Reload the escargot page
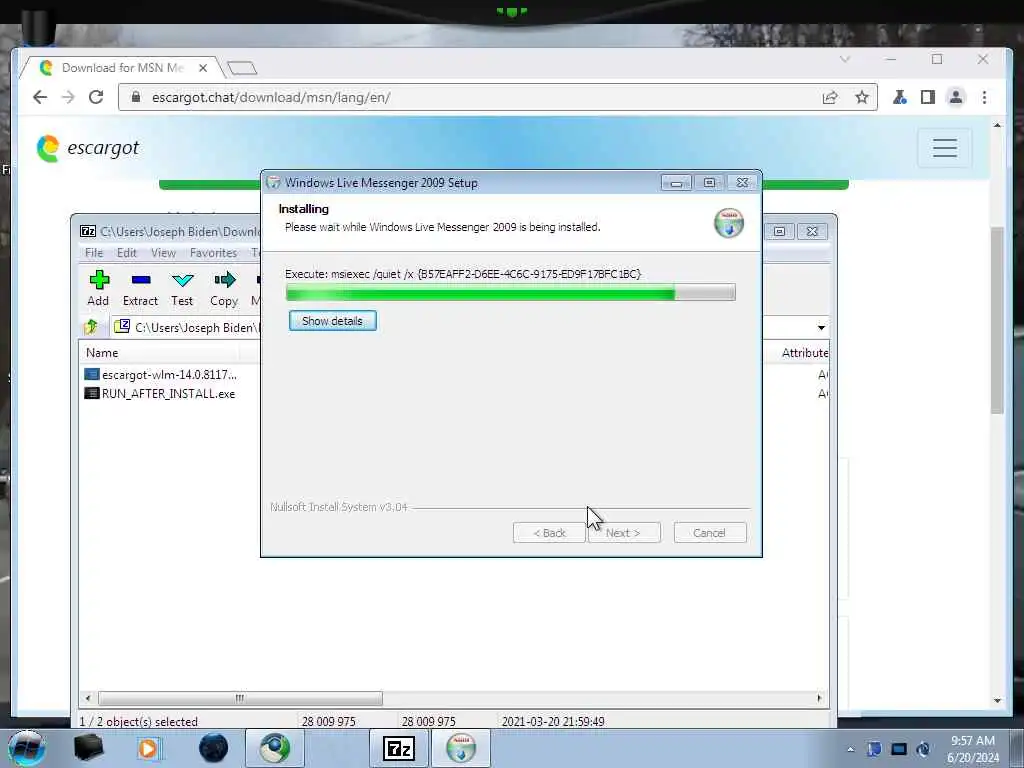 96,97
